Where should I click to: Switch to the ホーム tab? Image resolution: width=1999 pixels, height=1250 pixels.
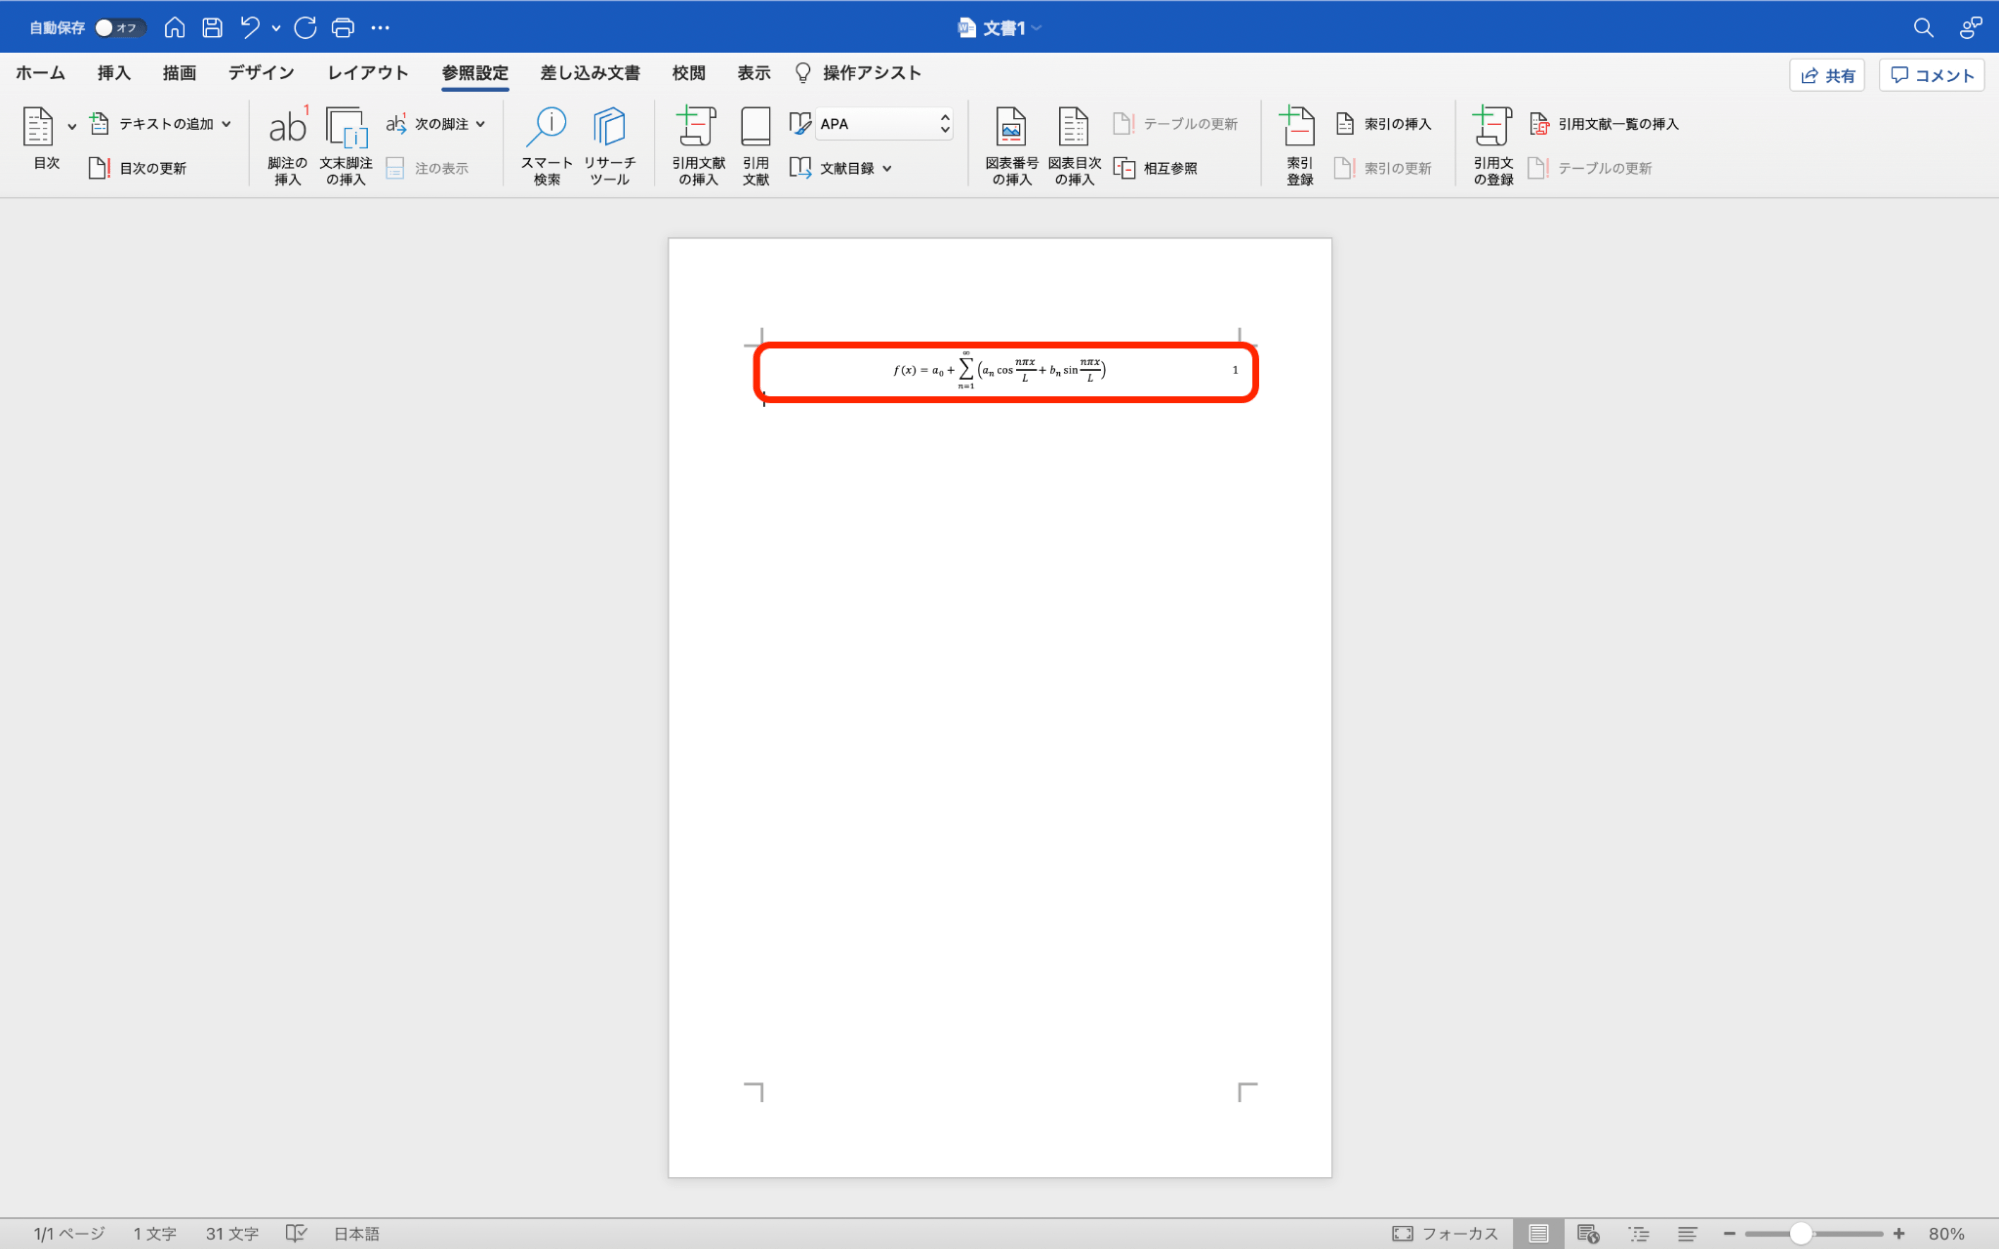(40, 73)
